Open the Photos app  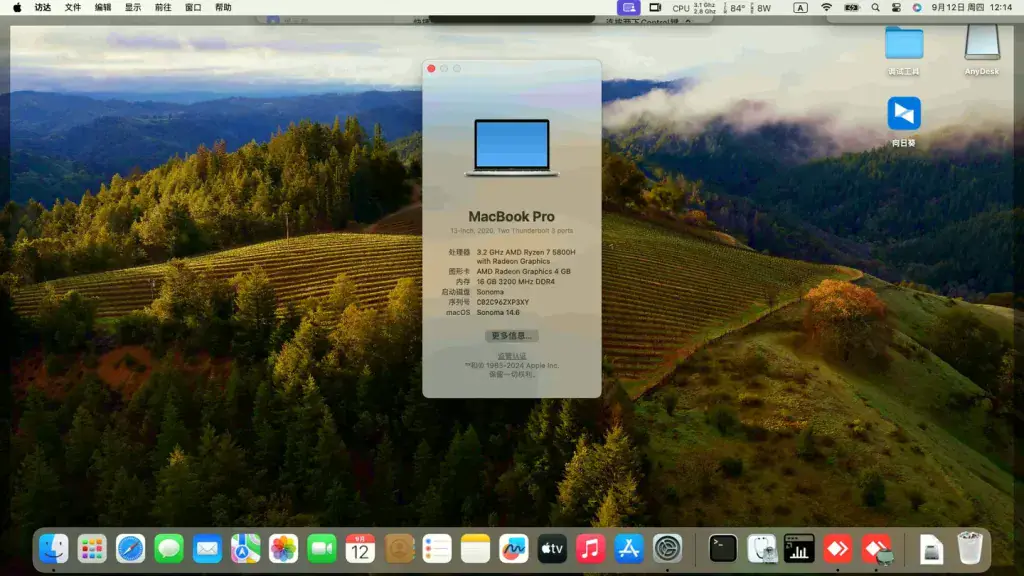coord(283,549)
